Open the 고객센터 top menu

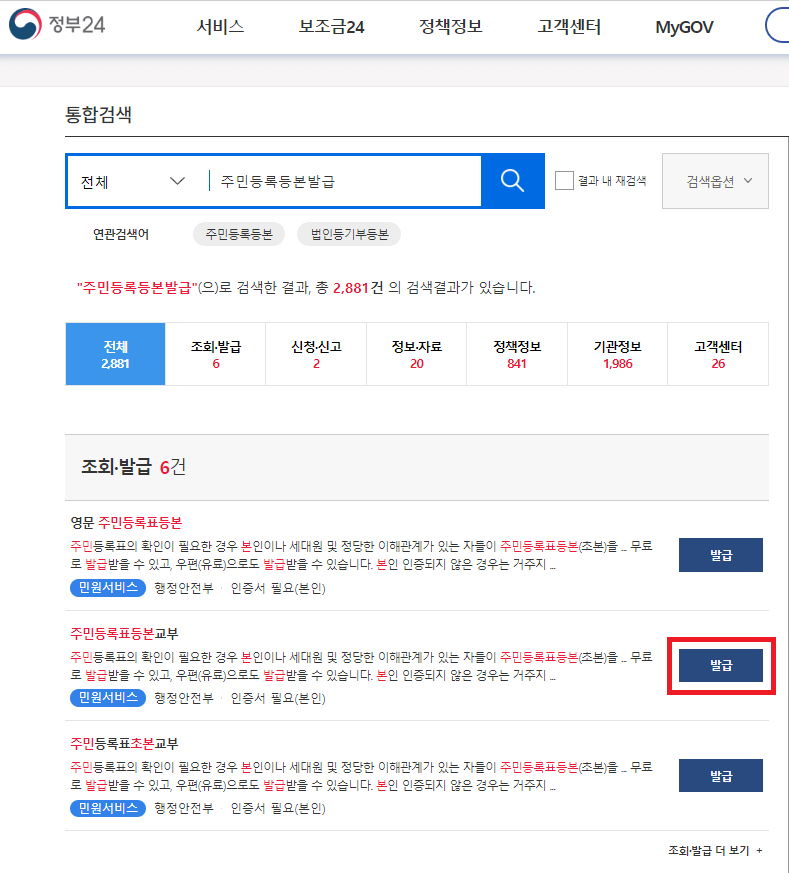pyautogui.click(x=569, y=26)
